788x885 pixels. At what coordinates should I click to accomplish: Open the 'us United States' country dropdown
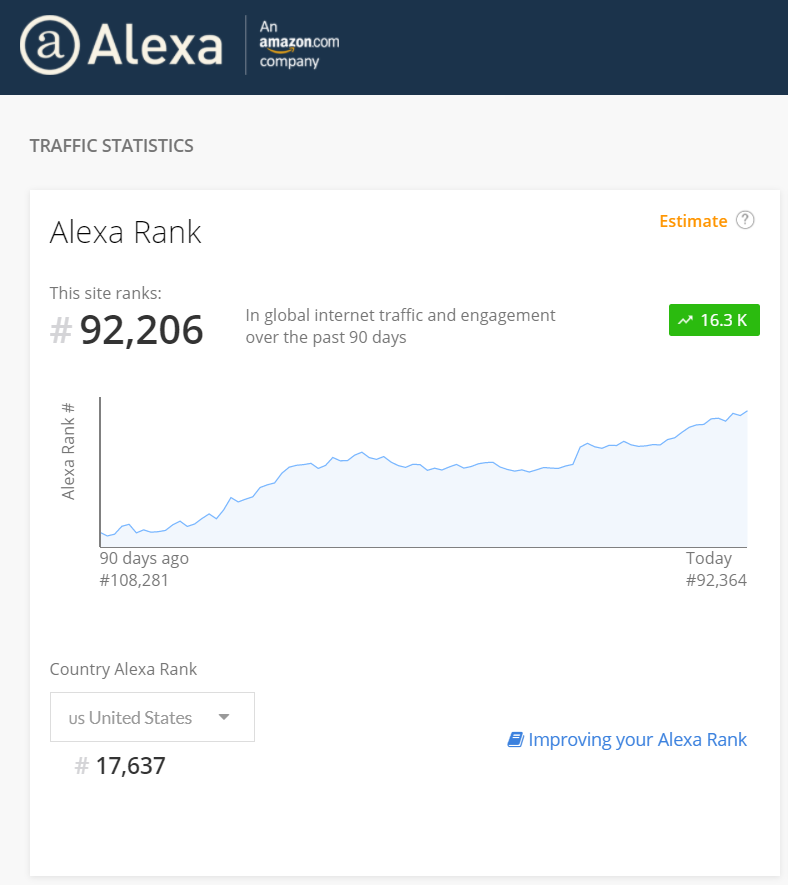tap(152, 717)
